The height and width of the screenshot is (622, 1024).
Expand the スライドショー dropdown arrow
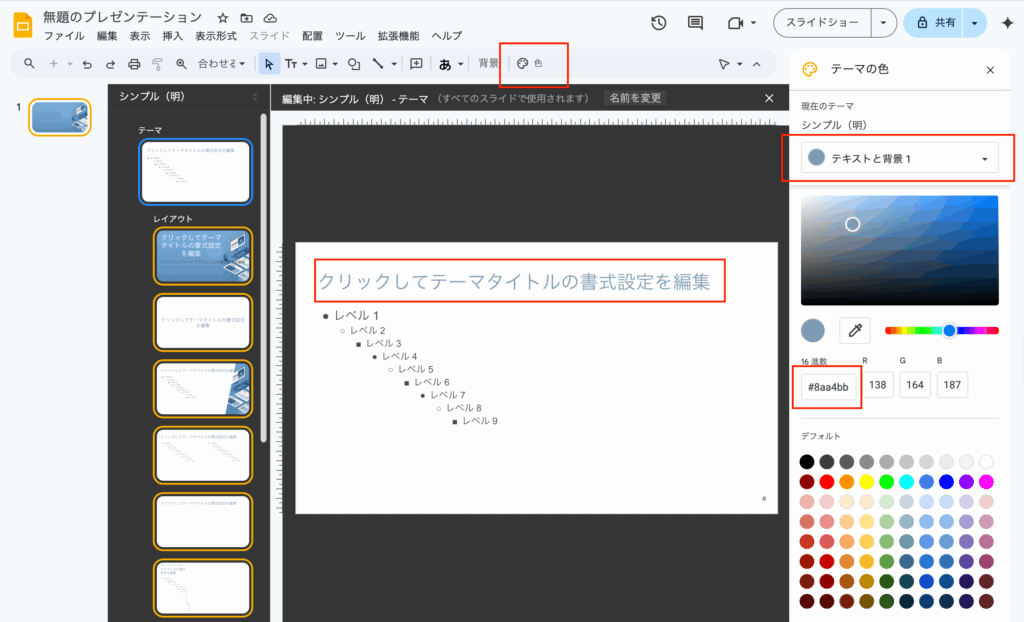pyautogui.click(x=882, y=23)
